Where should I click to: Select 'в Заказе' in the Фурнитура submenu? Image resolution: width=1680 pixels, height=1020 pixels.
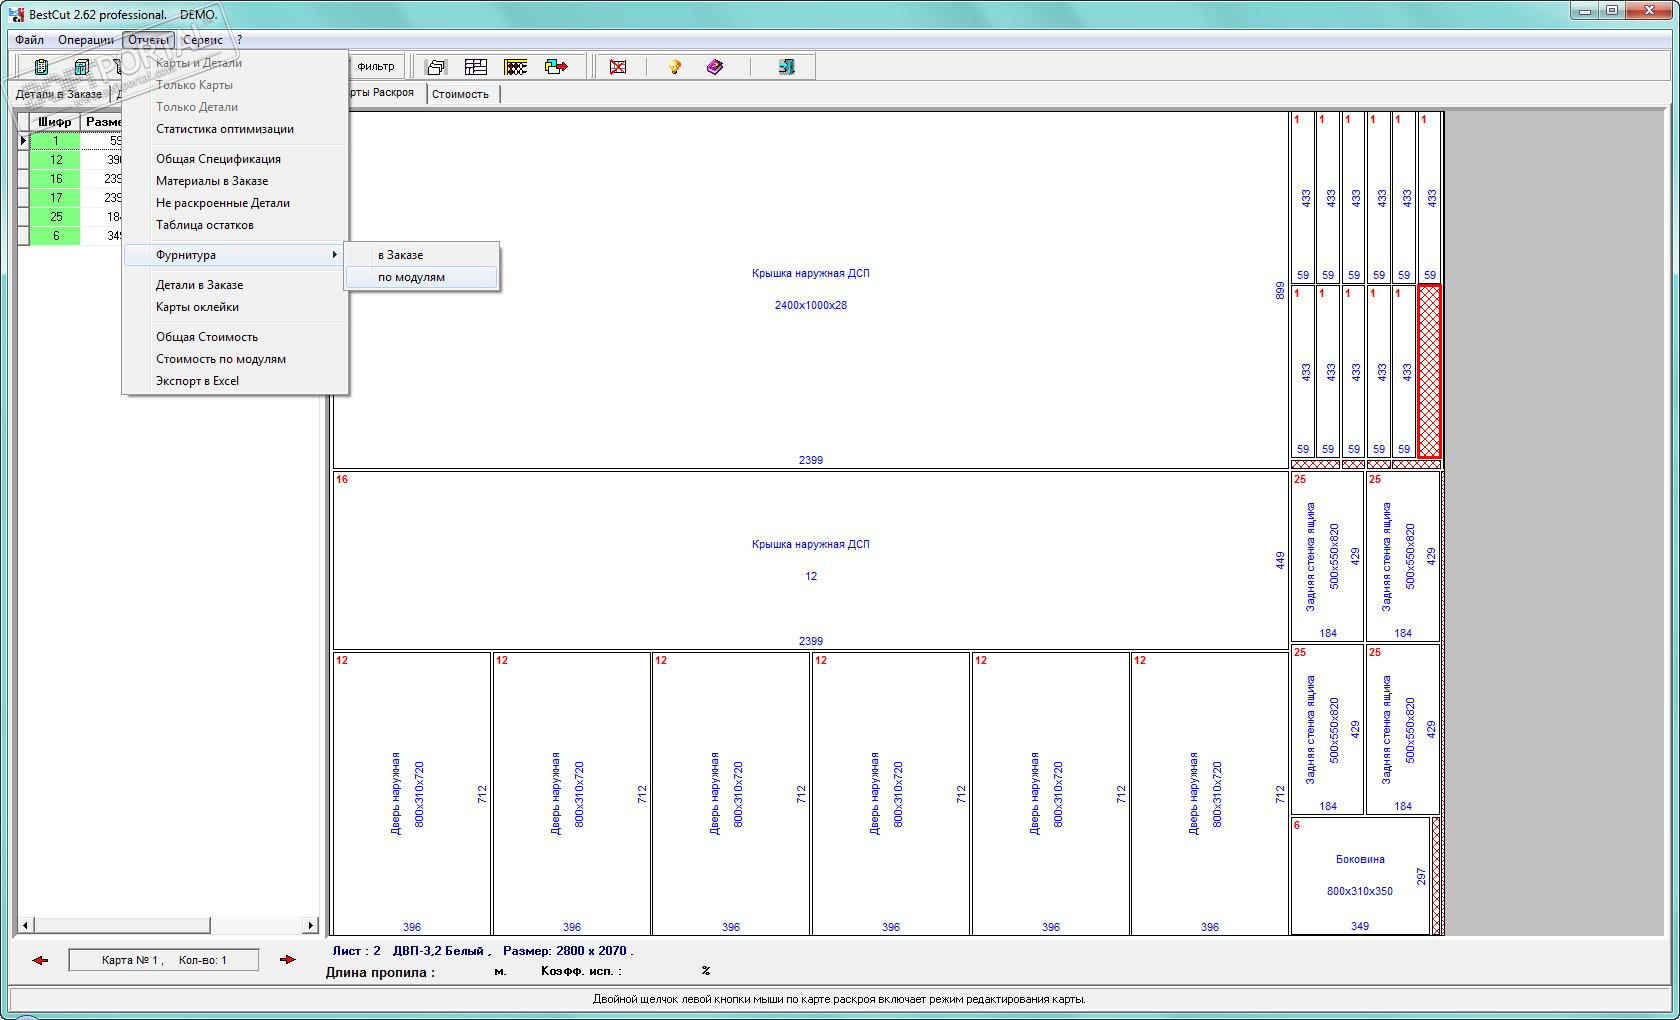click(x=421, y=255)
